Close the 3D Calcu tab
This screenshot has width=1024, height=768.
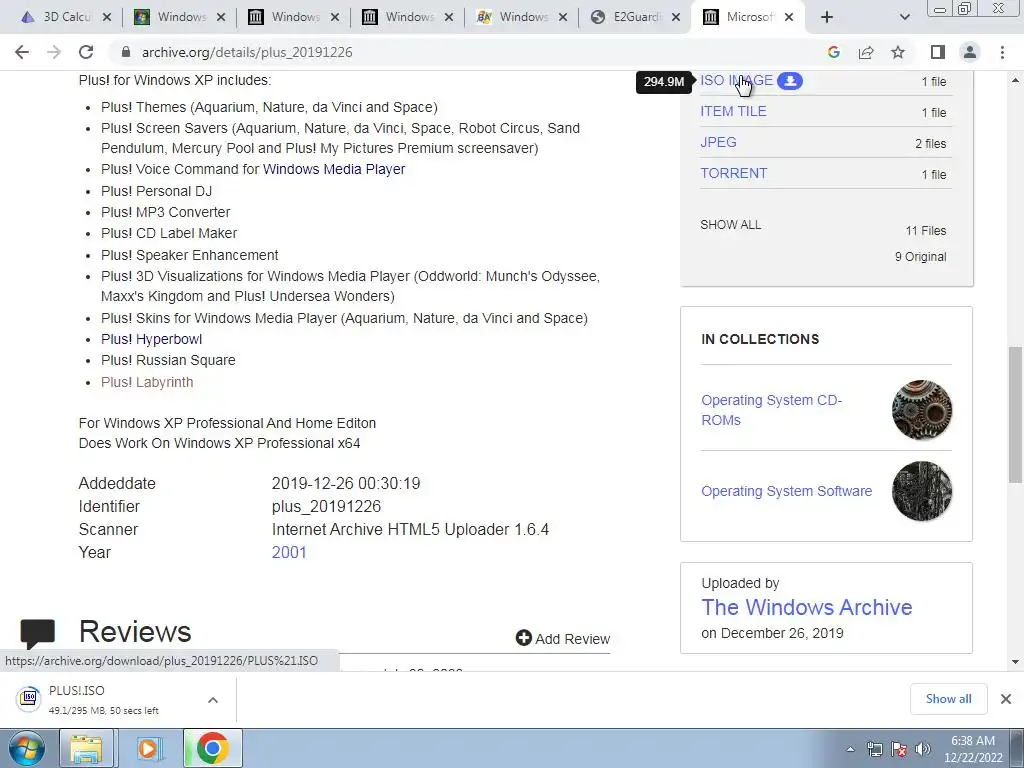tap(107, 17)
